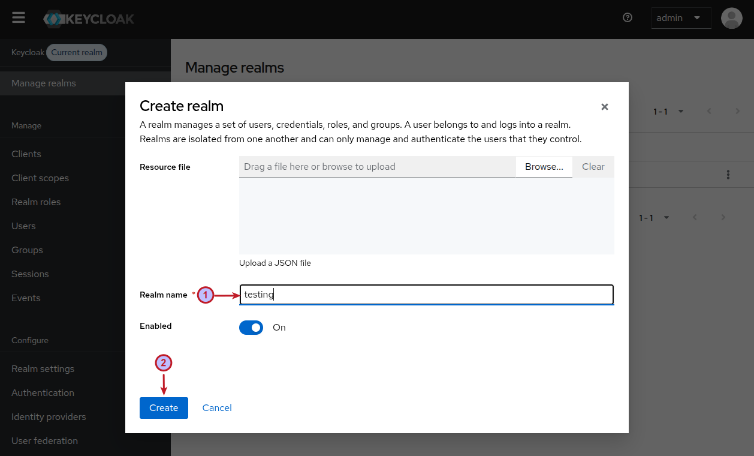
Task: Close the Create realm dialog
Action: pyautogui.click(x=604, y=107)
